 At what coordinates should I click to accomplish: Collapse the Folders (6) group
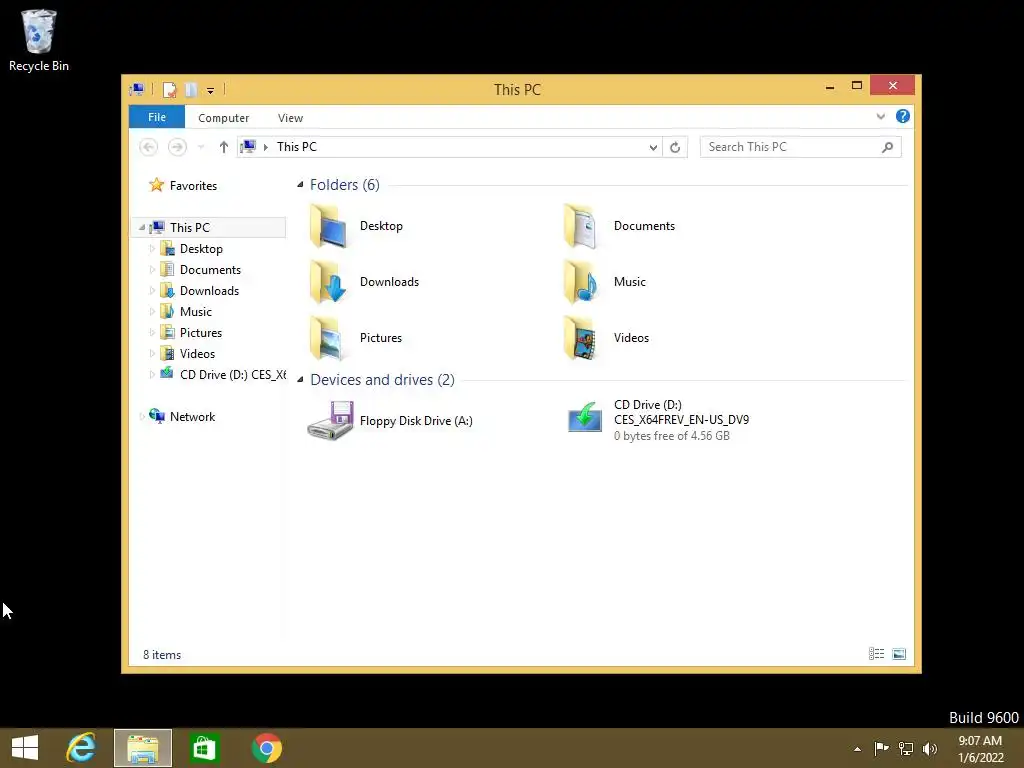tap(300, 185)
